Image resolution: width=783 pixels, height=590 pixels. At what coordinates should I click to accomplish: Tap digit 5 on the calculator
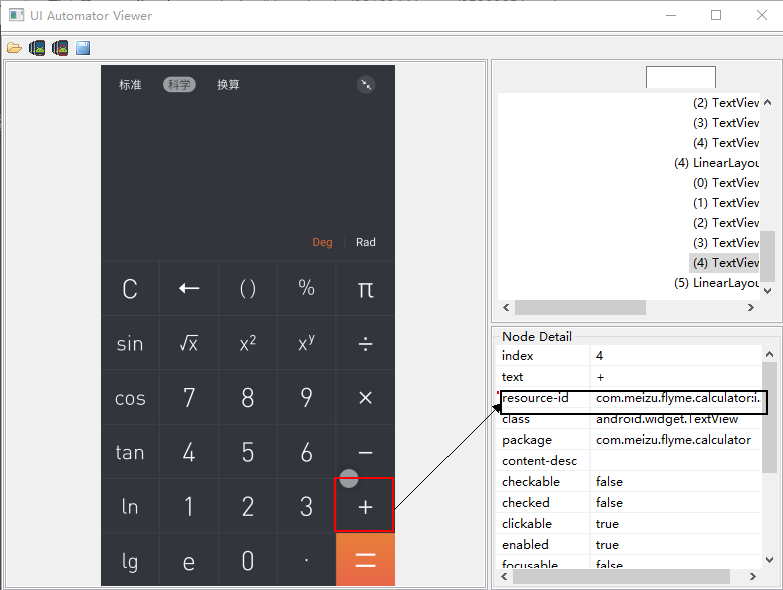tap(248, 452)
